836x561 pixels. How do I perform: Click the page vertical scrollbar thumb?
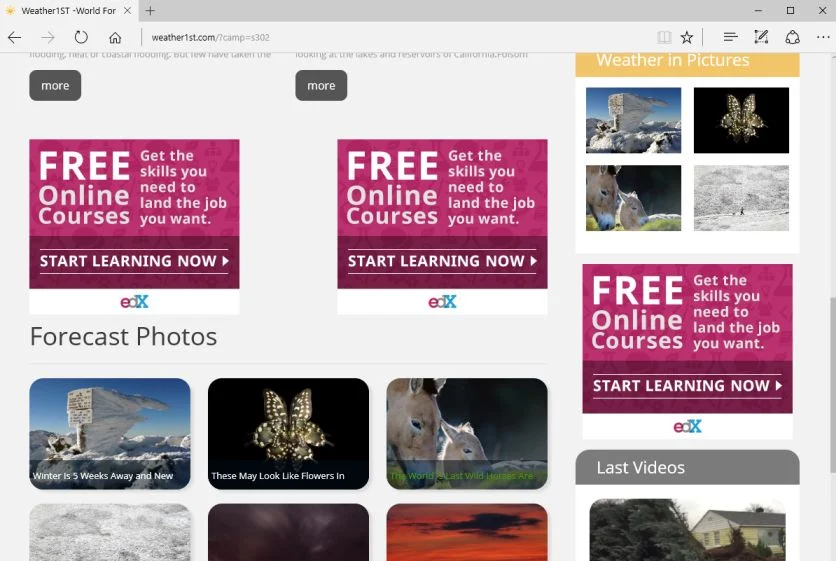tap(832, 384)
